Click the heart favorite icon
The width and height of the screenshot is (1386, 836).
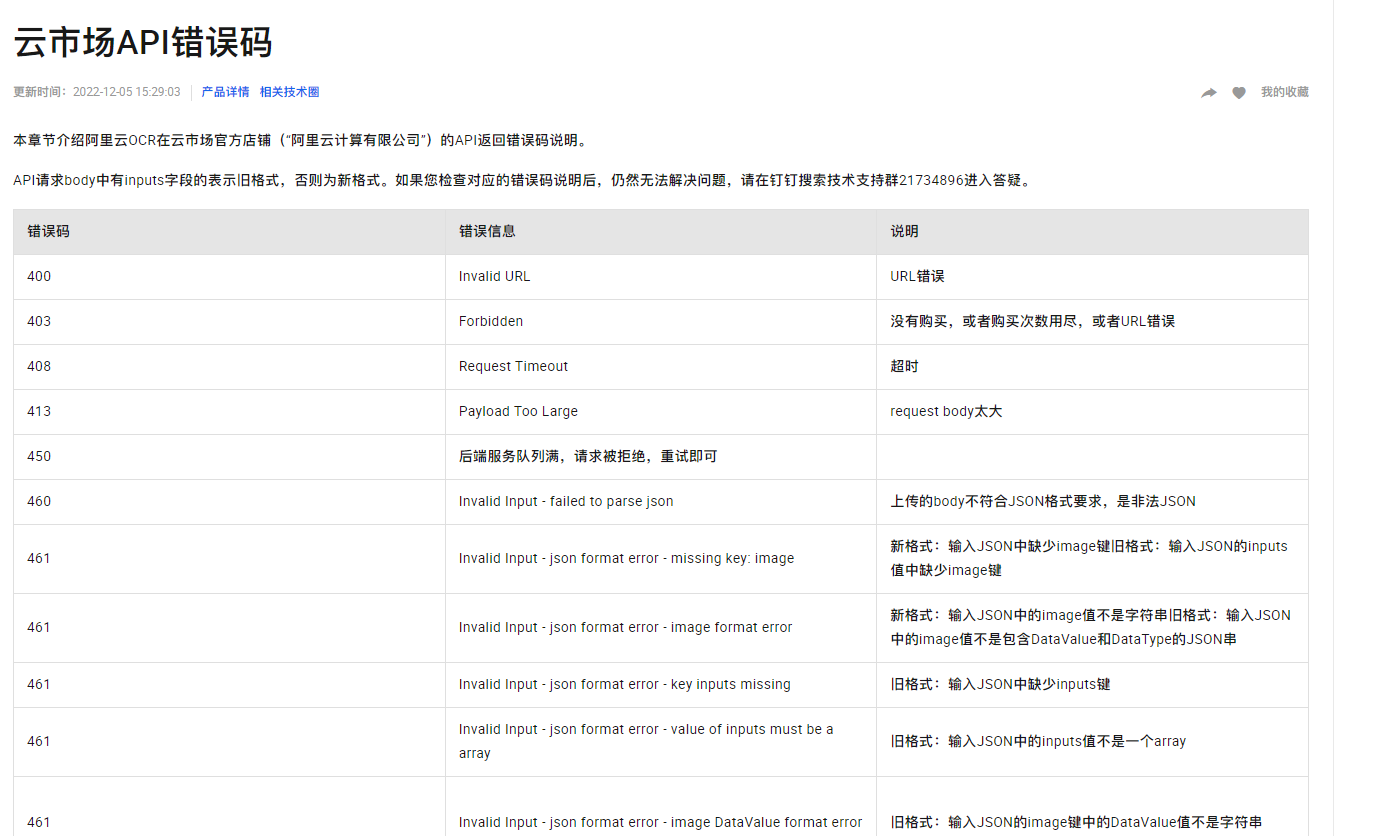pyautogui.click(x=1239, y=93)
